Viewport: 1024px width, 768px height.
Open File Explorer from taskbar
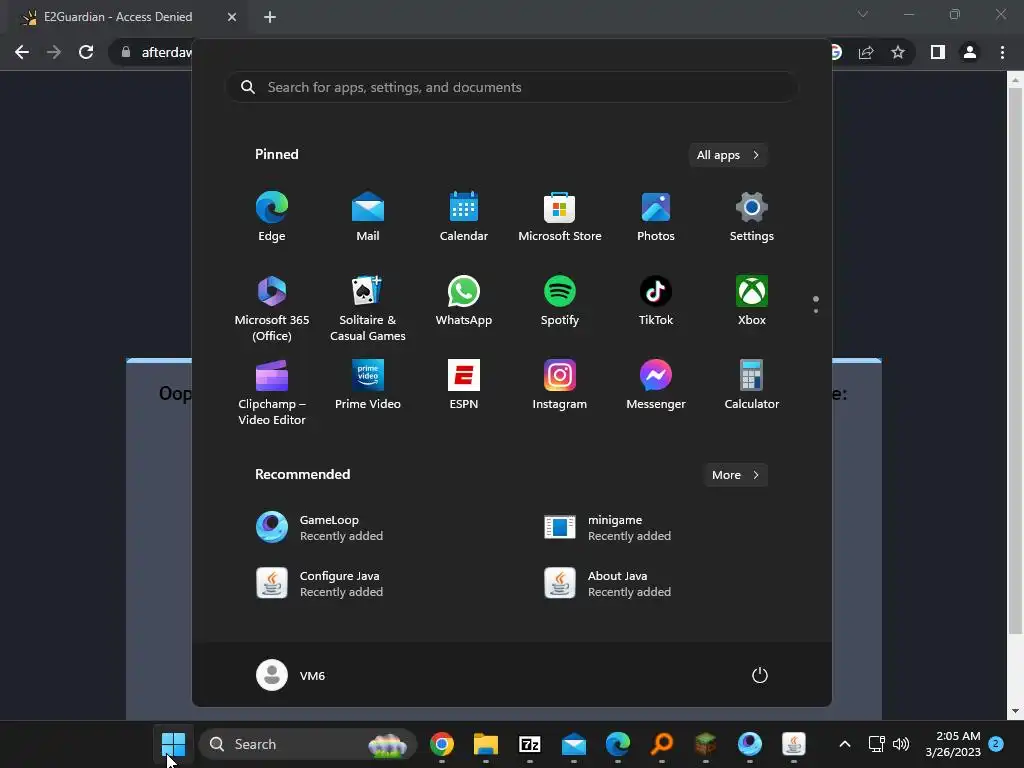pyautogui.click(x=486, y=744)
